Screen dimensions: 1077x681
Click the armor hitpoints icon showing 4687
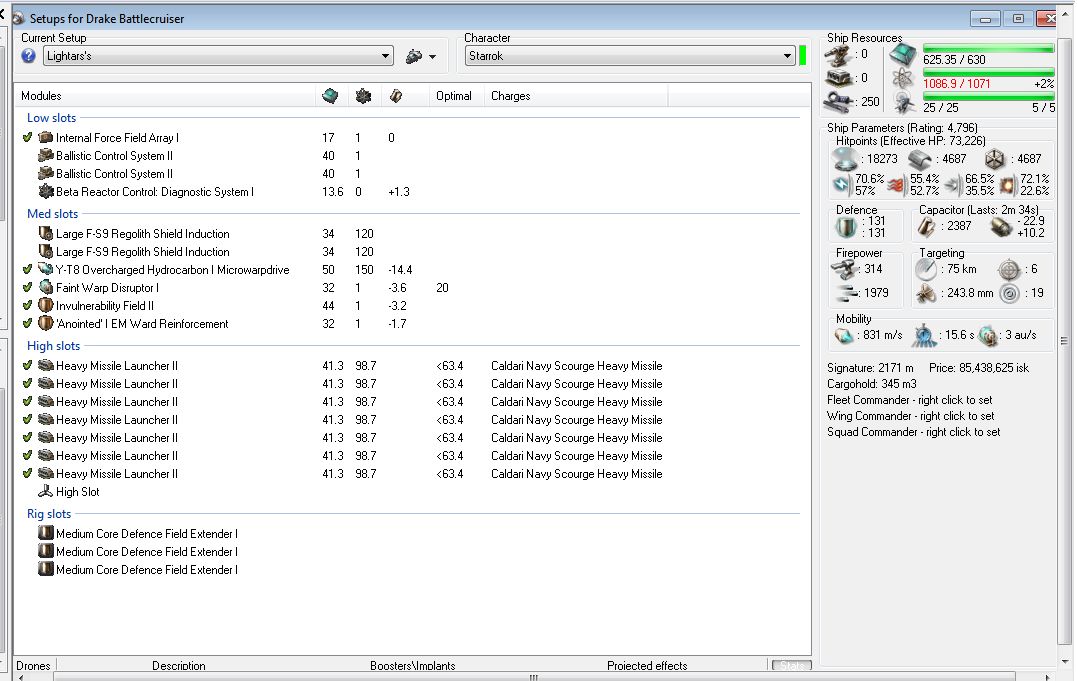pos(920,159)
